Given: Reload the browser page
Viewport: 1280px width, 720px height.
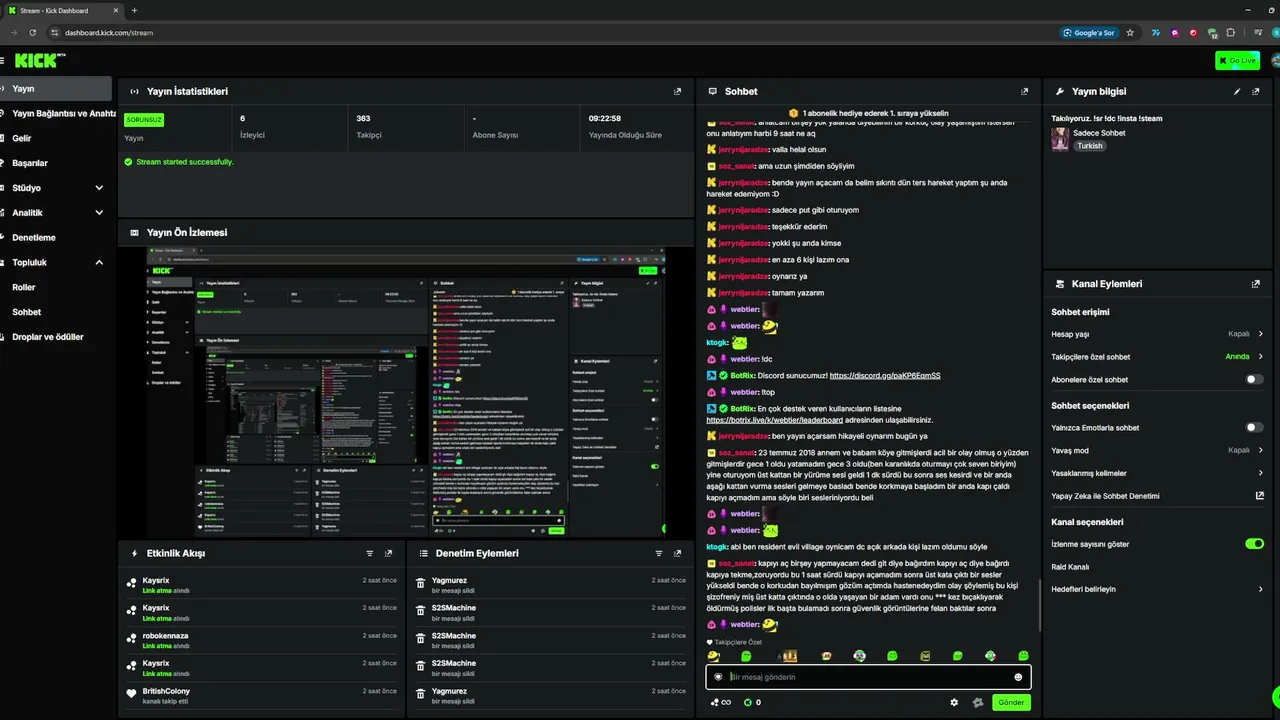Looking at the screenshot, I should 32,32.
